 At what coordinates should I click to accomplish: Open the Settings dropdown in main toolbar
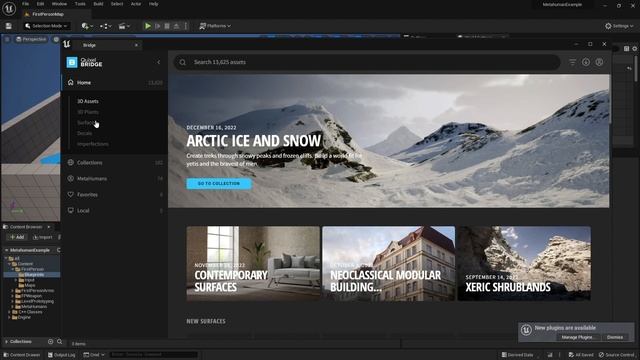[x=619, y=26]
